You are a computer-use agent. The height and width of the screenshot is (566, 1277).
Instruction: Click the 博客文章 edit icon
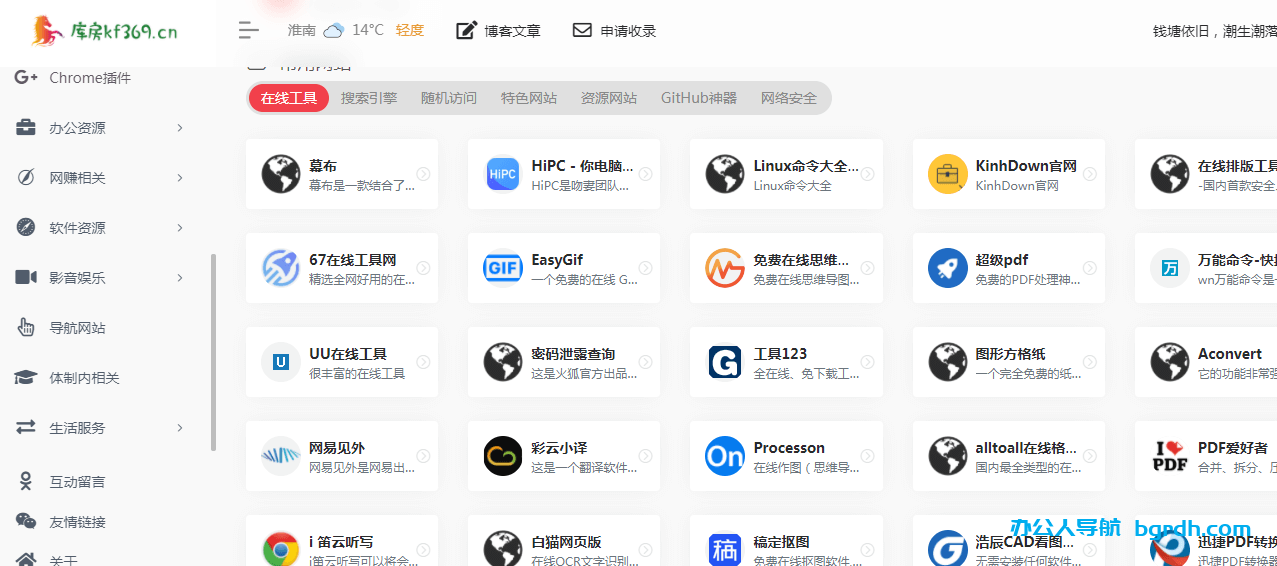point(466,30)
